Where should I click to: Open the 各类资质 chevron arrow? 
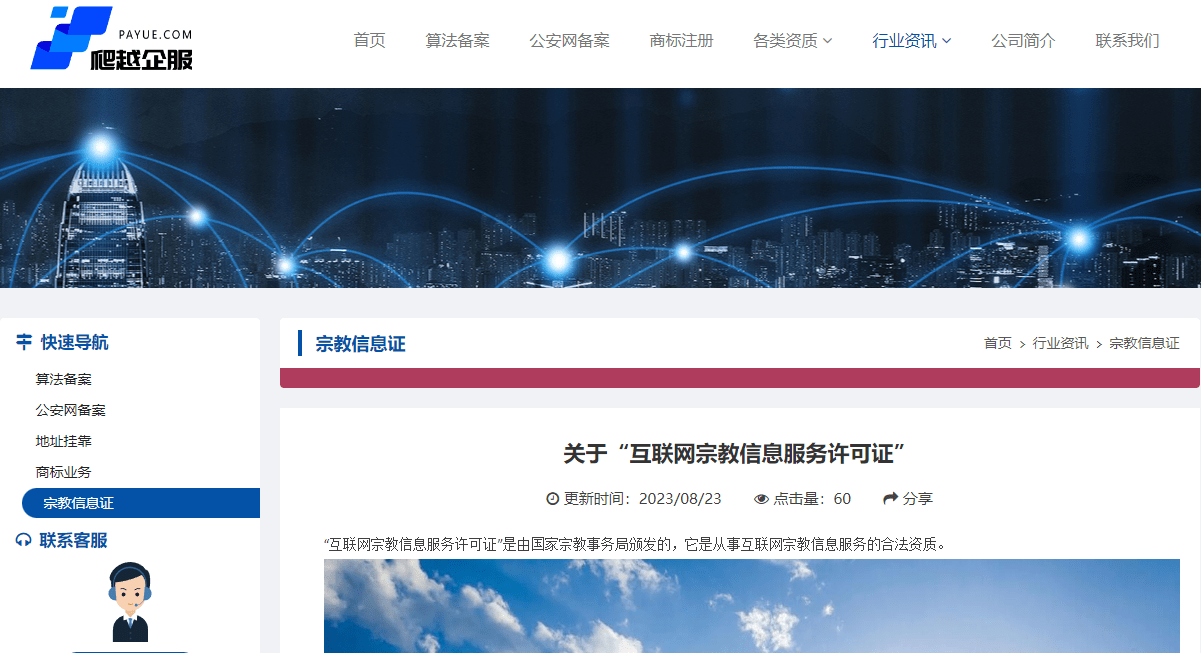click(x=829, y=41)
